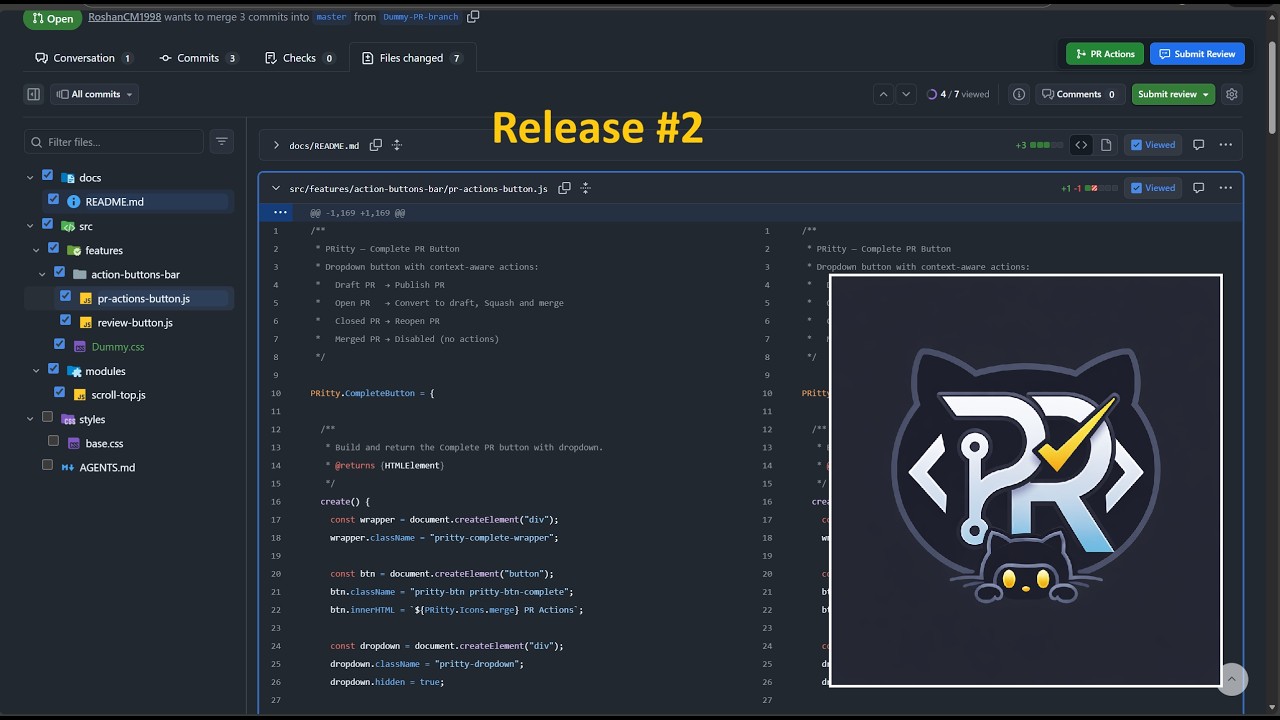Open review-button.js in file tree

[x=135, y=322]
